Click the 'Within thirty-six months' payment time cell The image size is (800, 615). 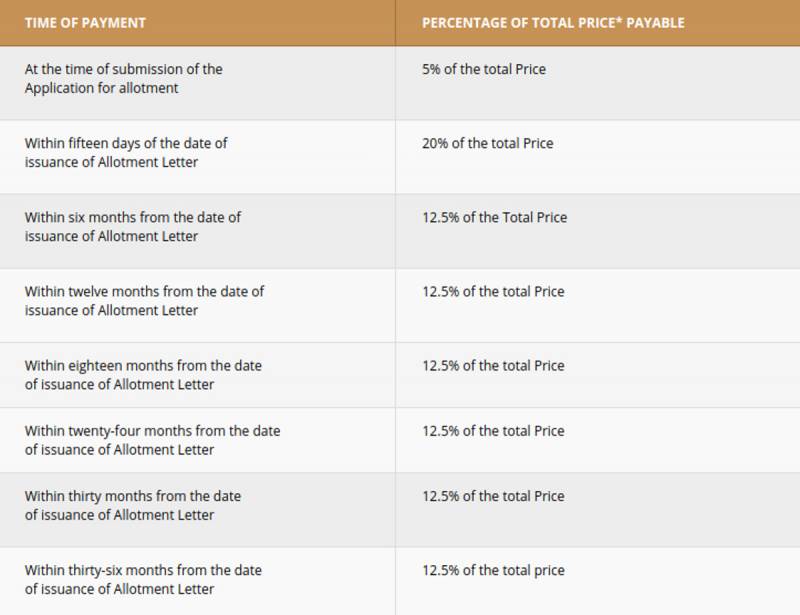tap(143, 580)
